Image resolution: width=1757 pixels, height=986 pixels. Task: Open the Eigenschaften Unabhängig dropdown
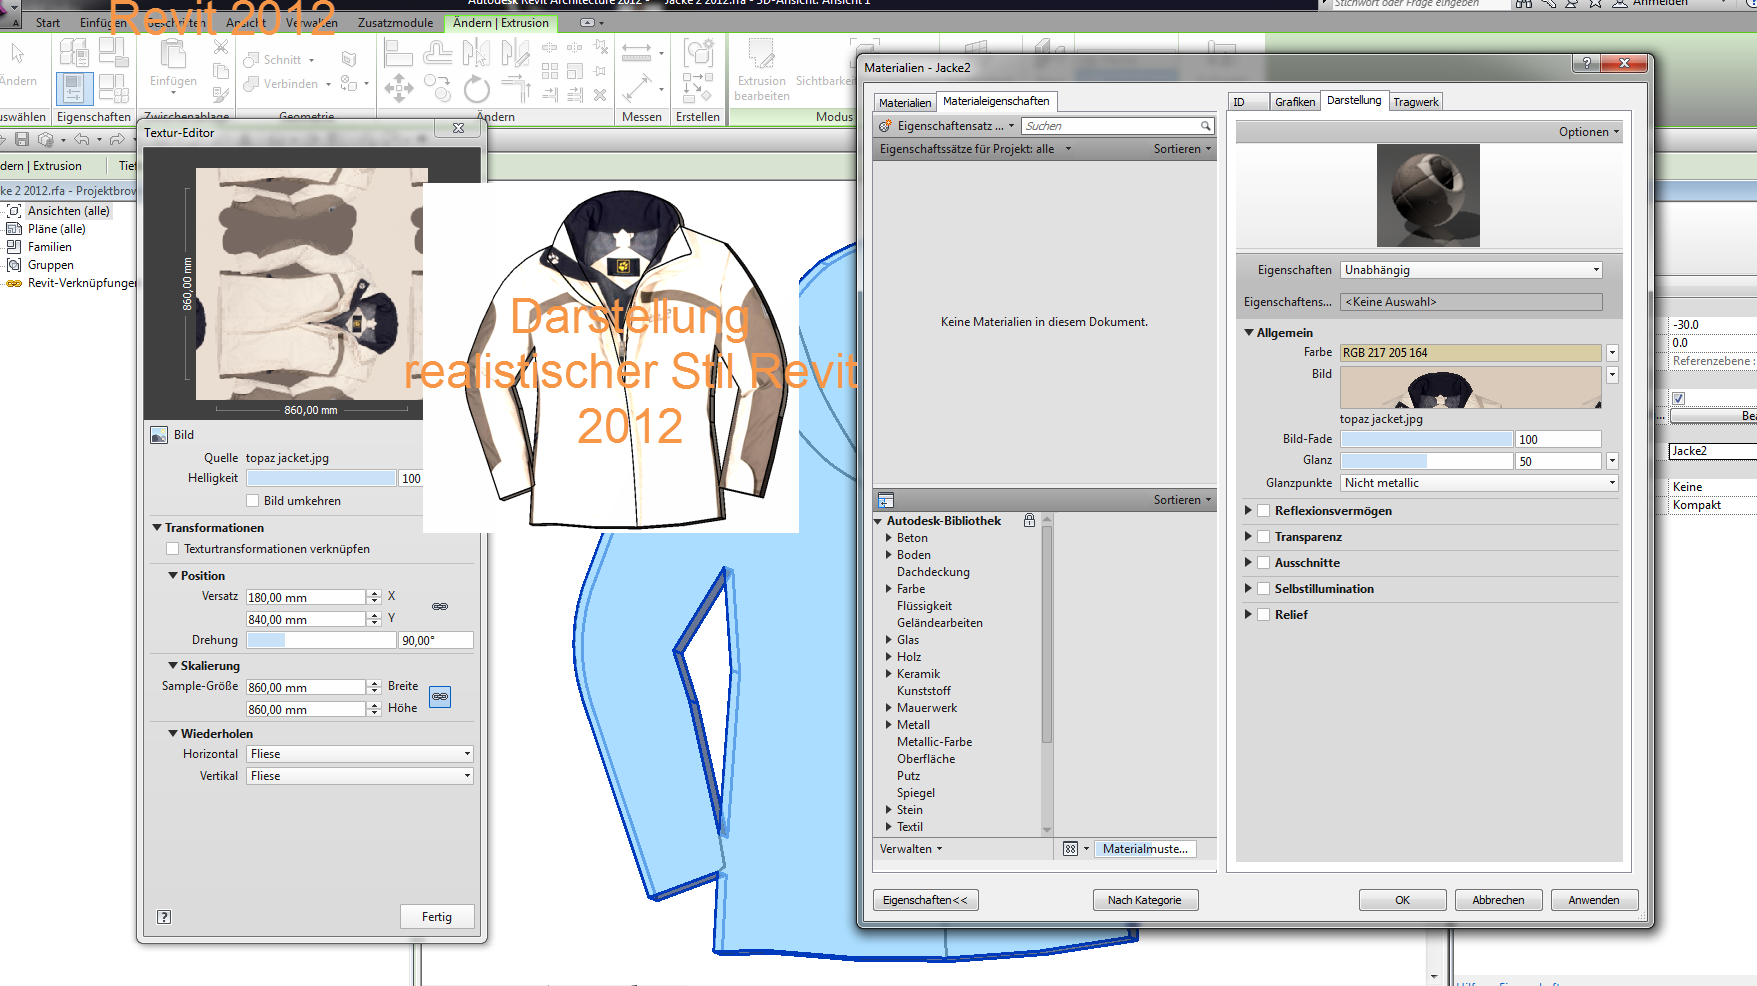pos(1471,270)
